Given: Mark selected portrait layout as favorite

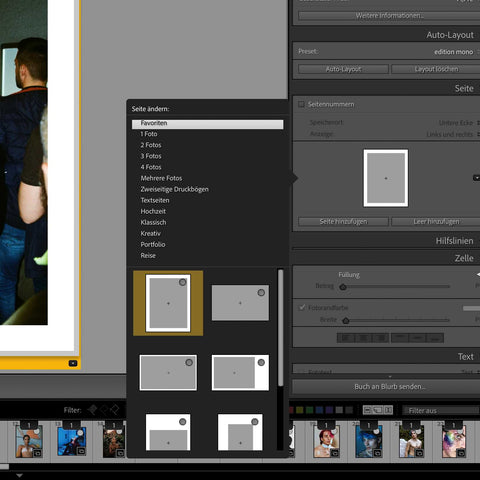Looking at the screenshot, I should click(x=182, y=282).
